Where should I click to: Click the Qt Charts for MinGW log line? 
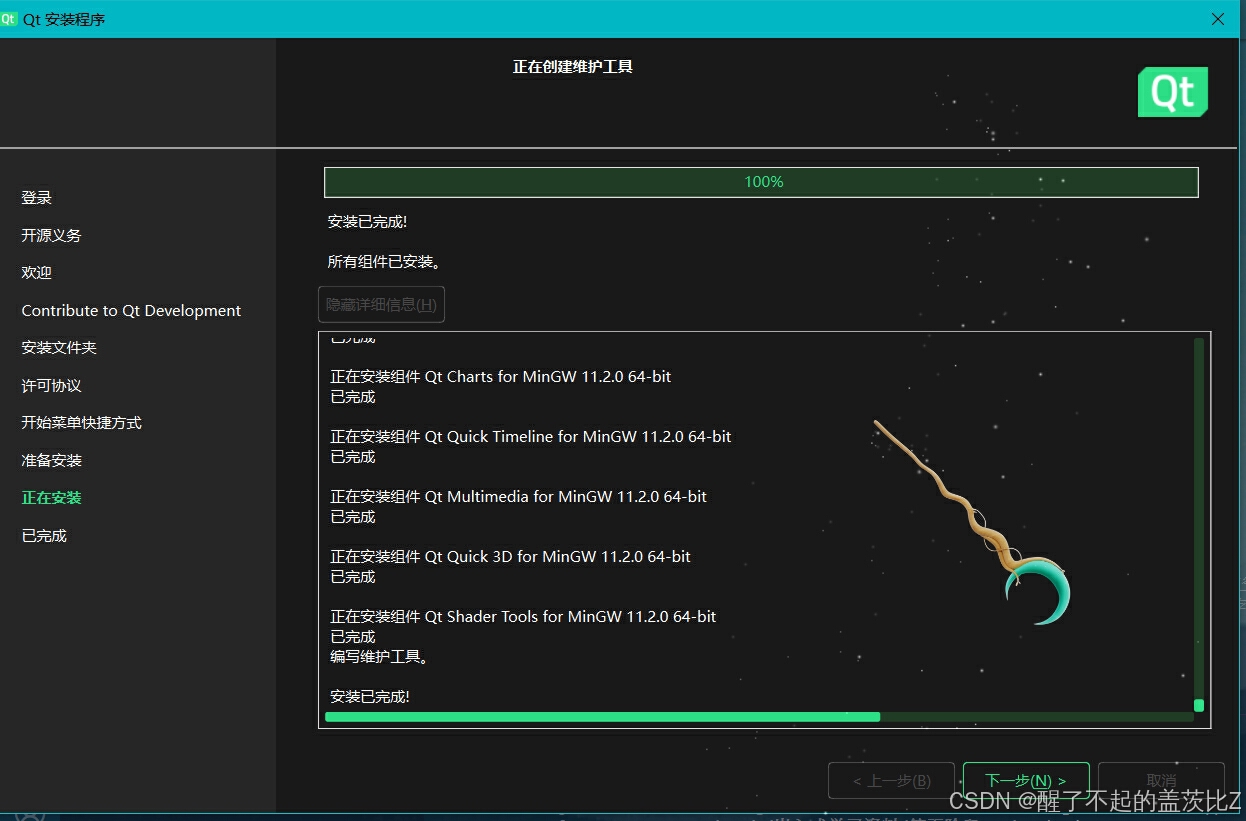(501, 377)
